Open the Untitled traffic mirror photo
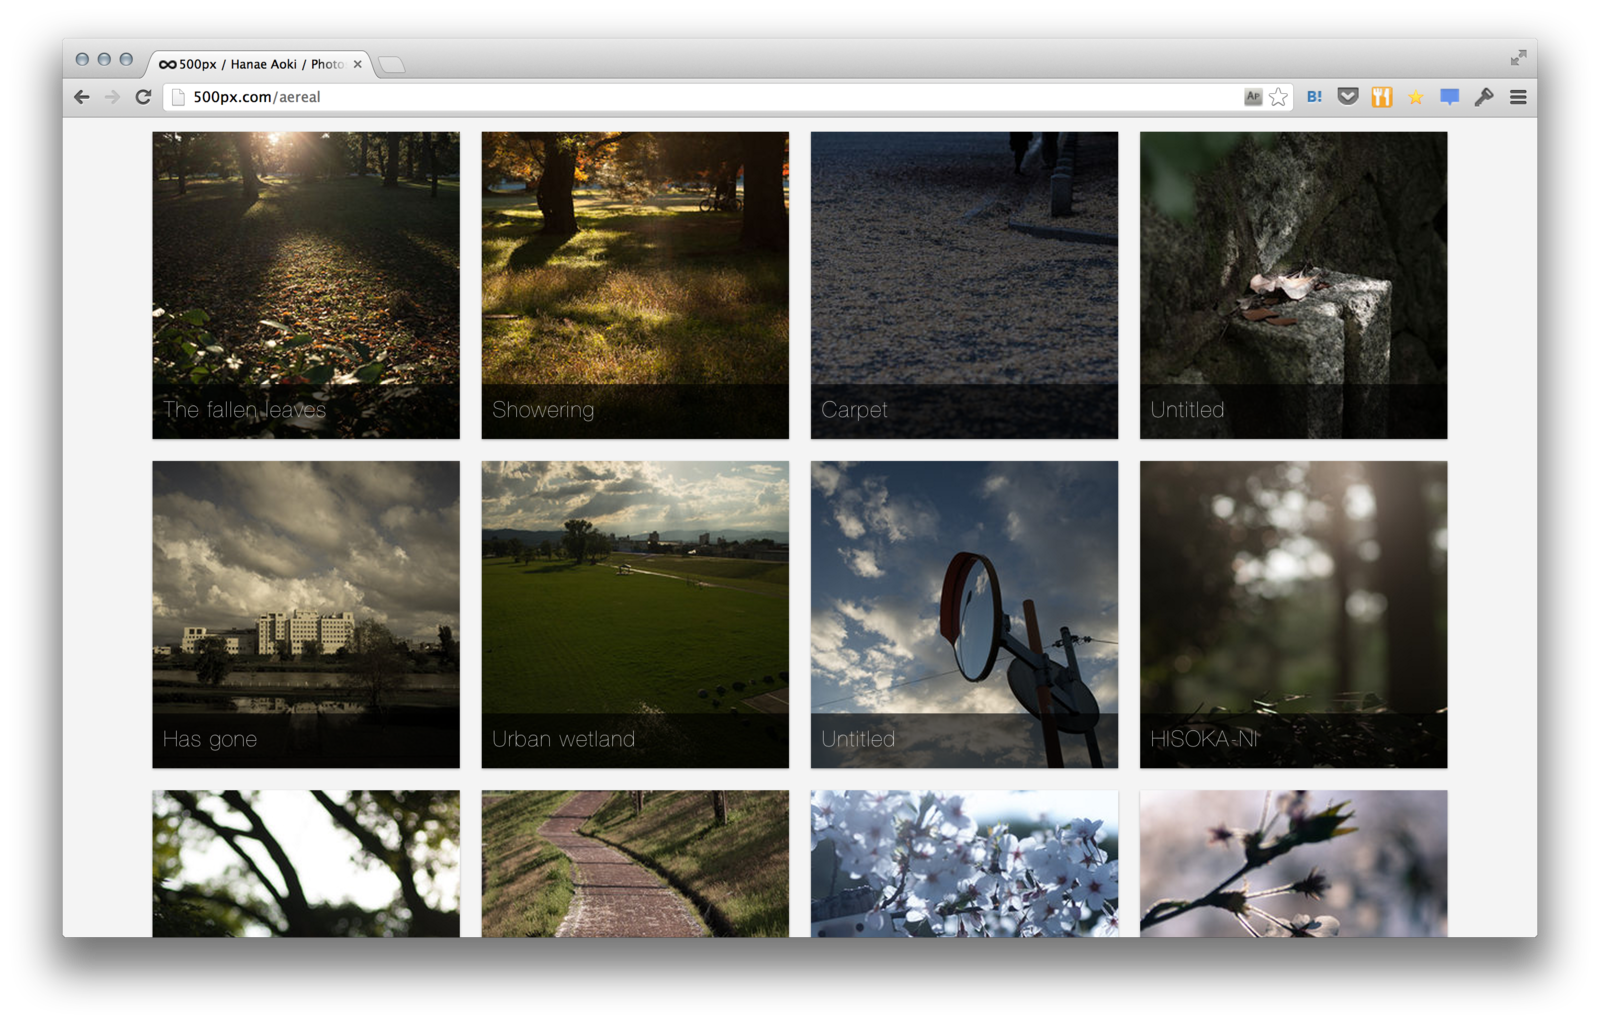The image size is (1600, 1024). (964, 614)
